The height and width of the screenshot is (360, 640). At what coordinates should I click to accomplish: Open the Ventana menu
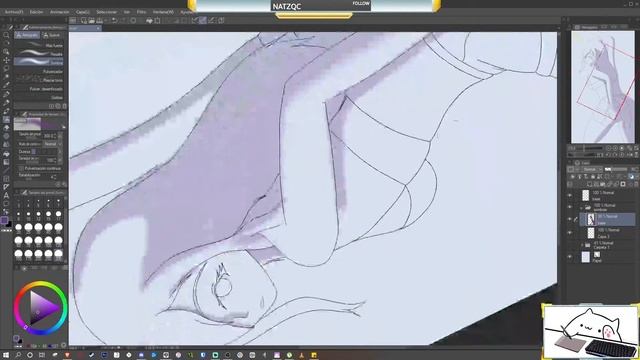click(x=163, y=12)
